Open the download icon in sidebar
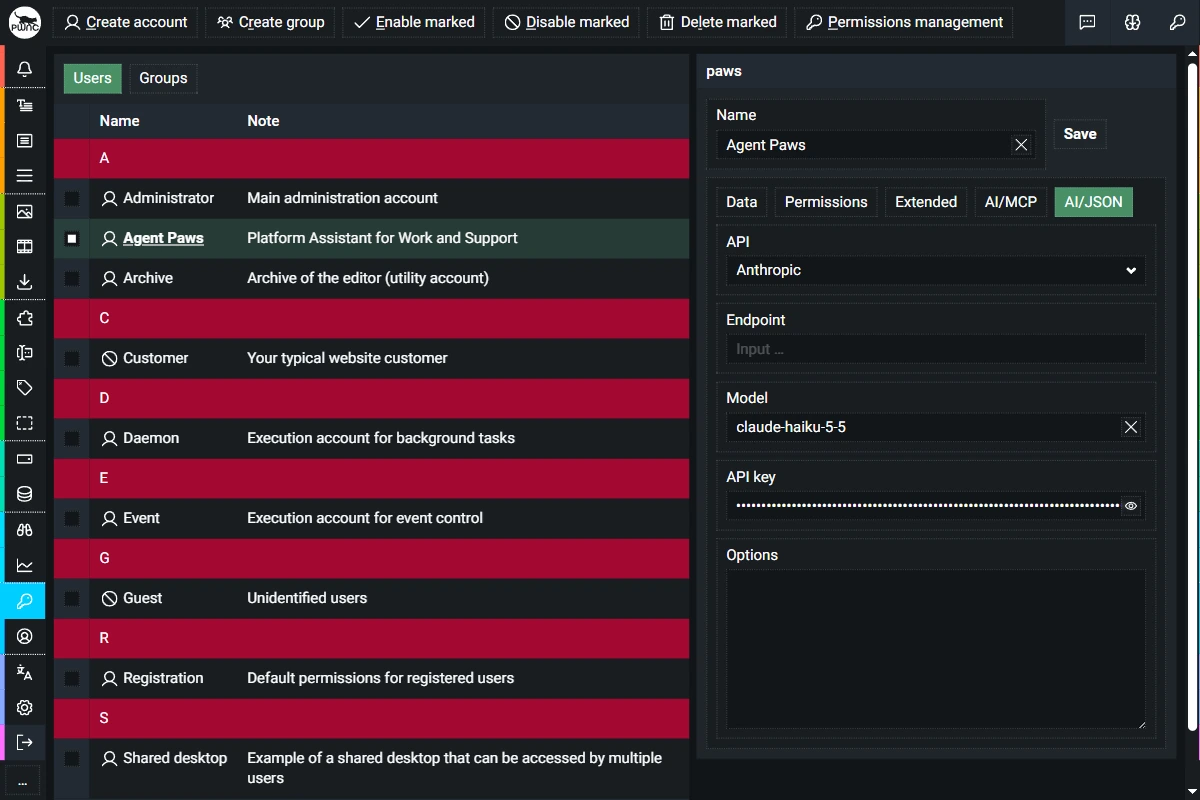1200x800 pixels. (25, 282)
